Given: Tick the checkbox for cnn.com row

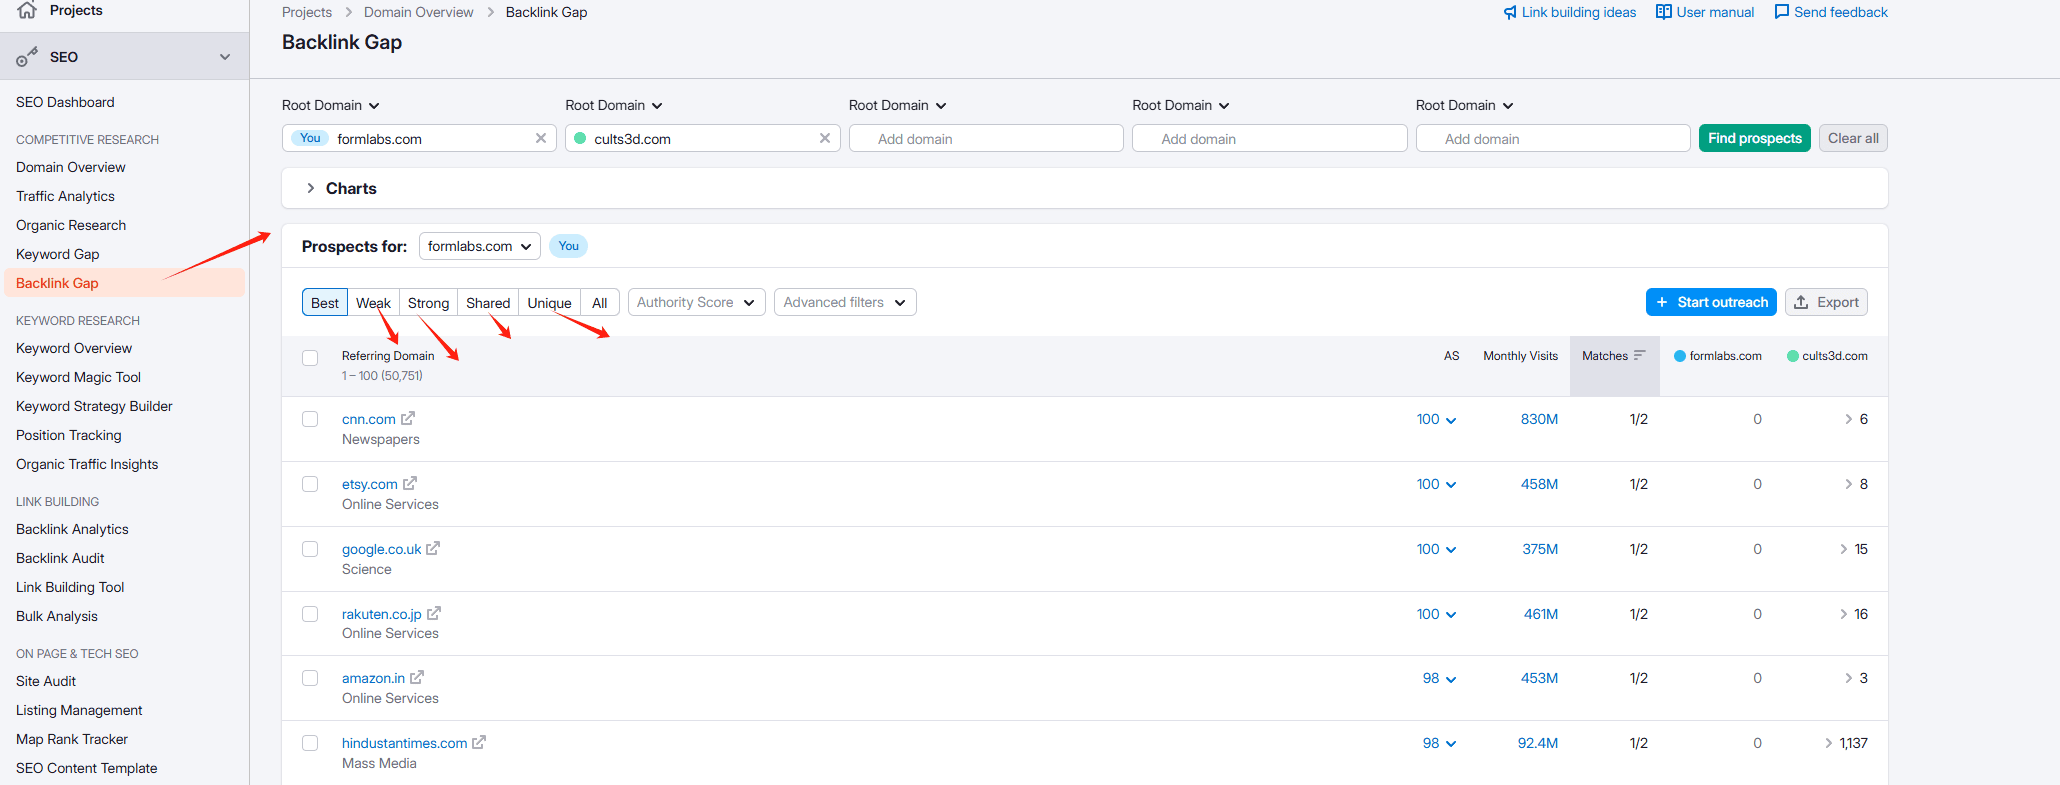Looking at the screenshot, I should [x=310, y=419].
